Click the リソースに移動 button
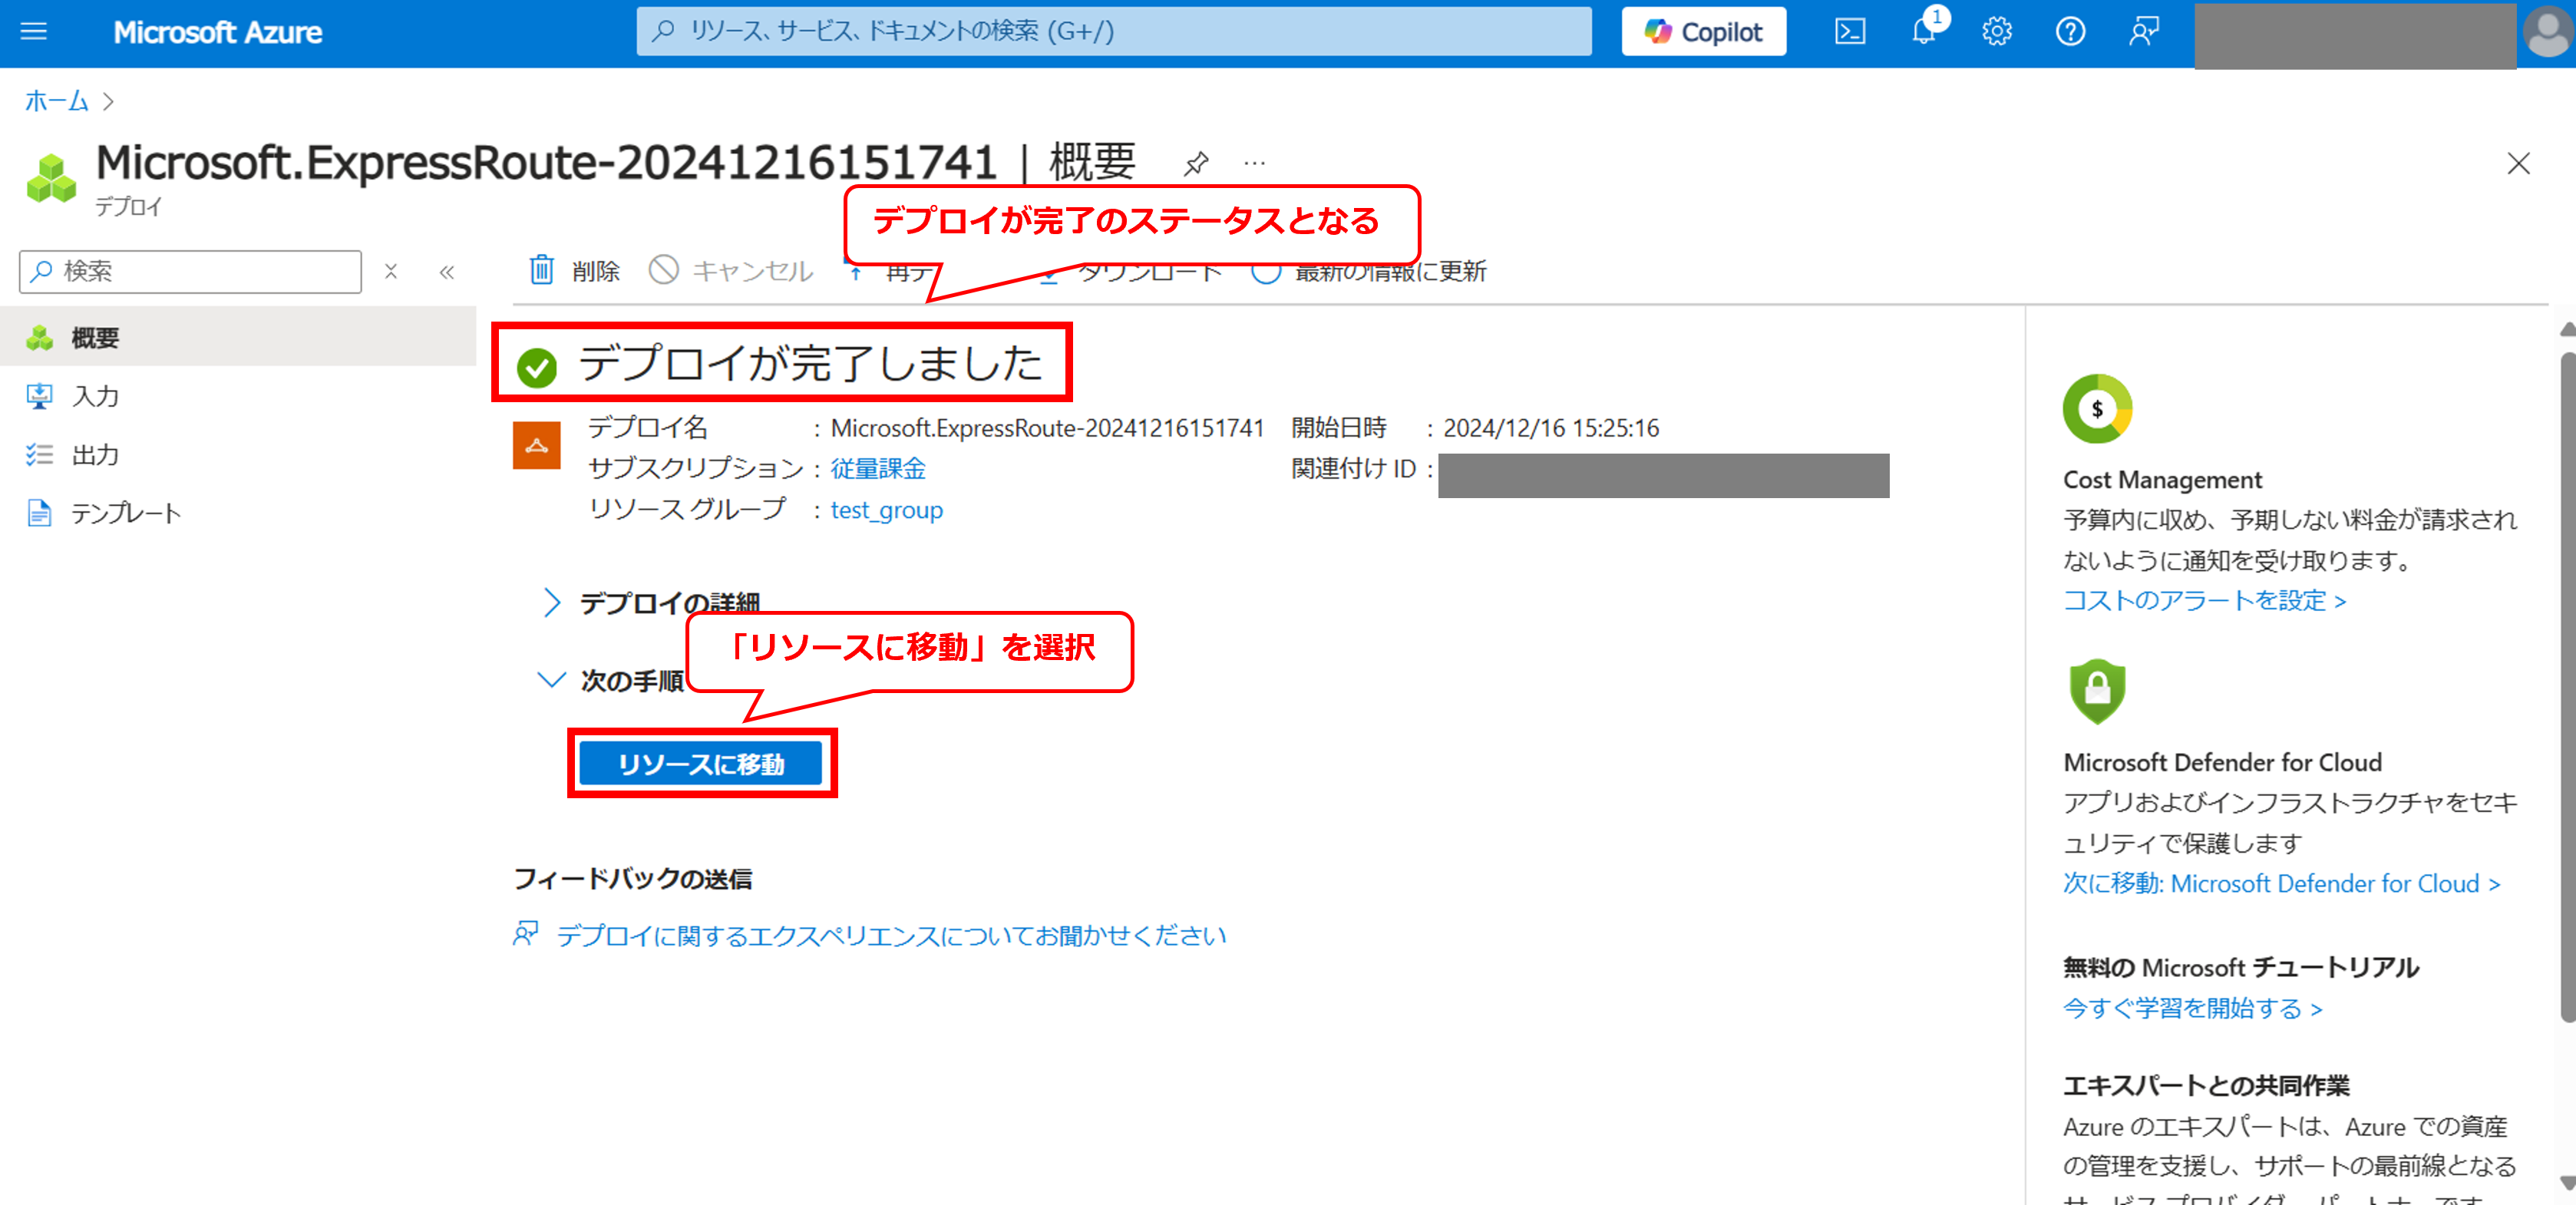This screenshot has height=1205, width=2576. (701, 764)
